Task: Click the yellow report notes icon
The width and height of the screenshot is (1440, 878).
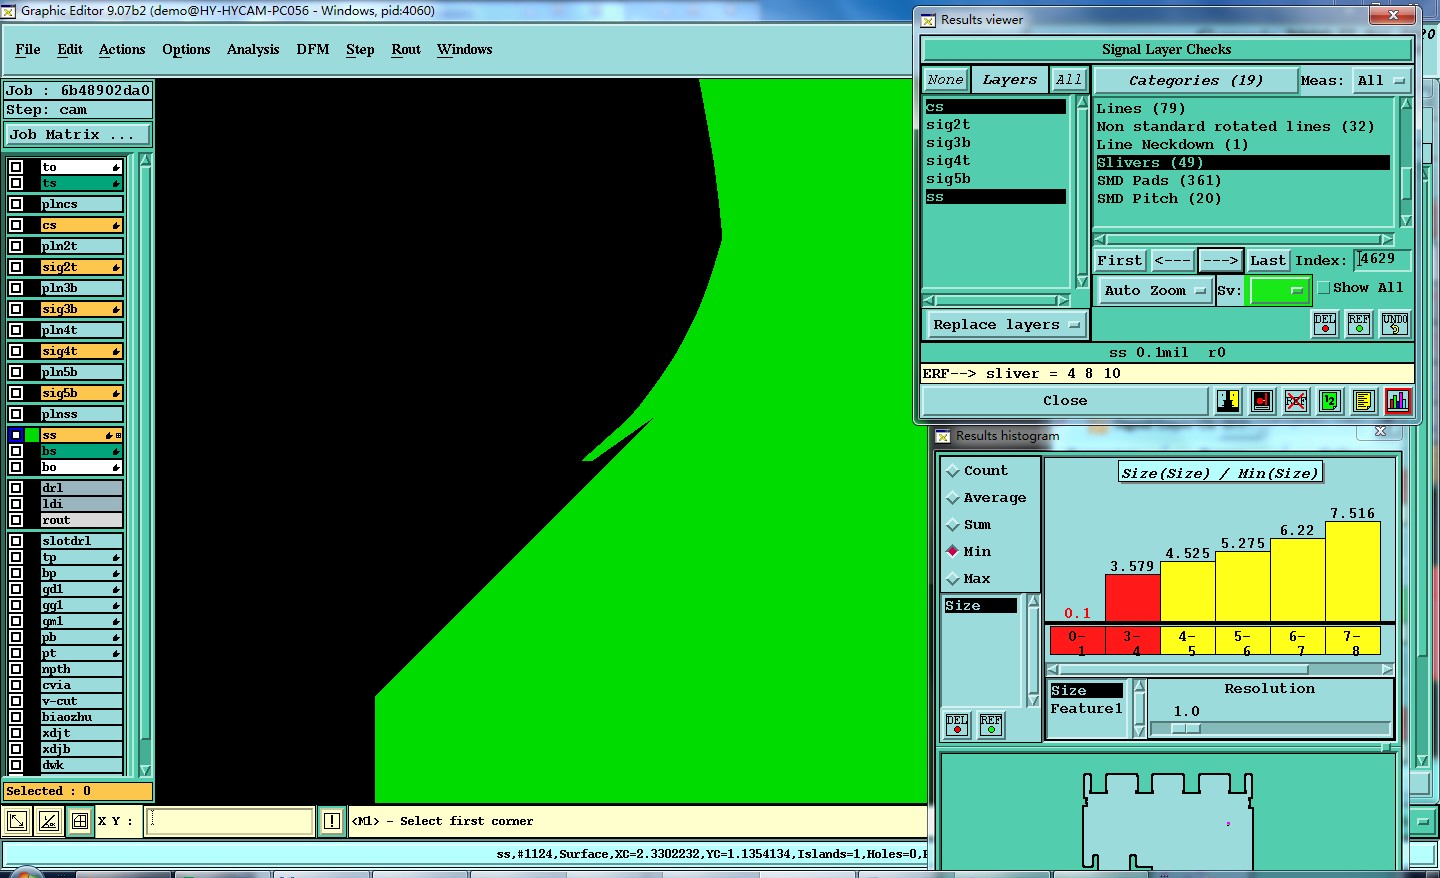Action: pyautogui.click(x=1363, y=401)
